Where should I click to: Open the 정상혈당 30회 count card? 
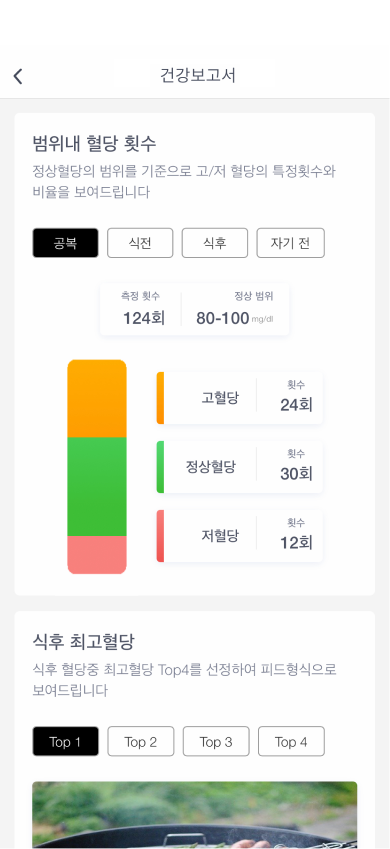coord(239,467)
